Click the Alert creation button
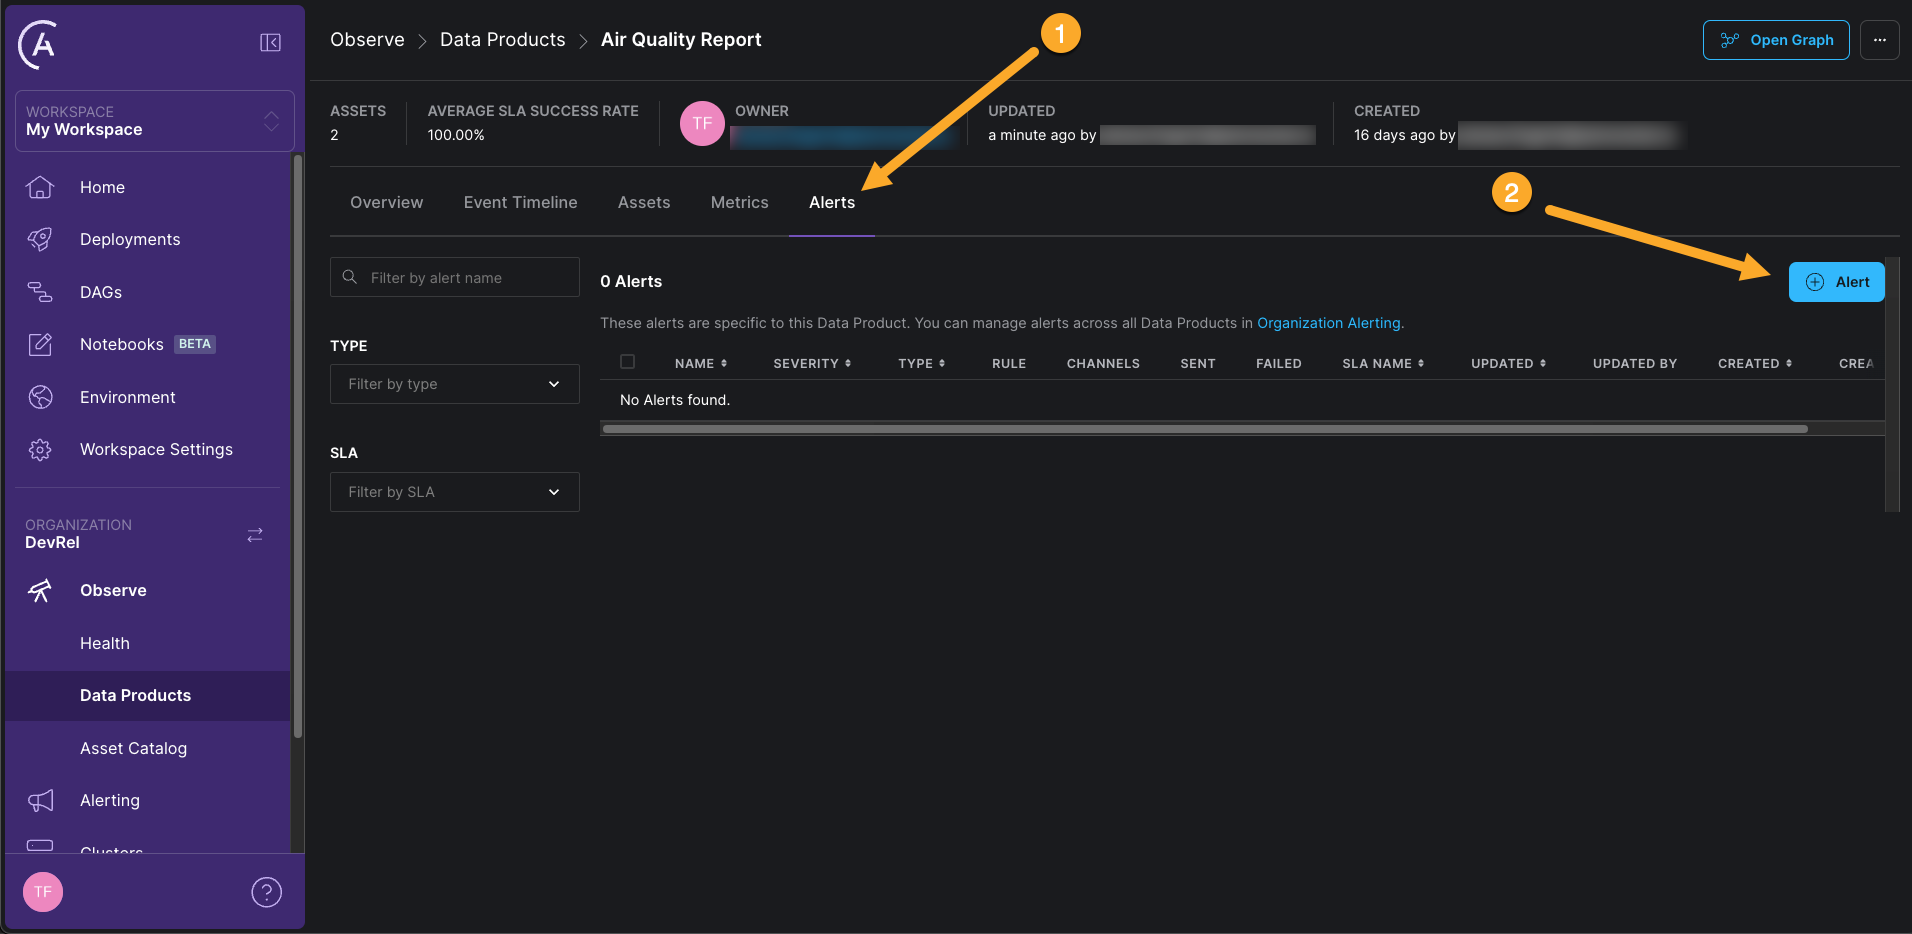The height and width of the screenshot is (934, 1912). point(1836,281)
